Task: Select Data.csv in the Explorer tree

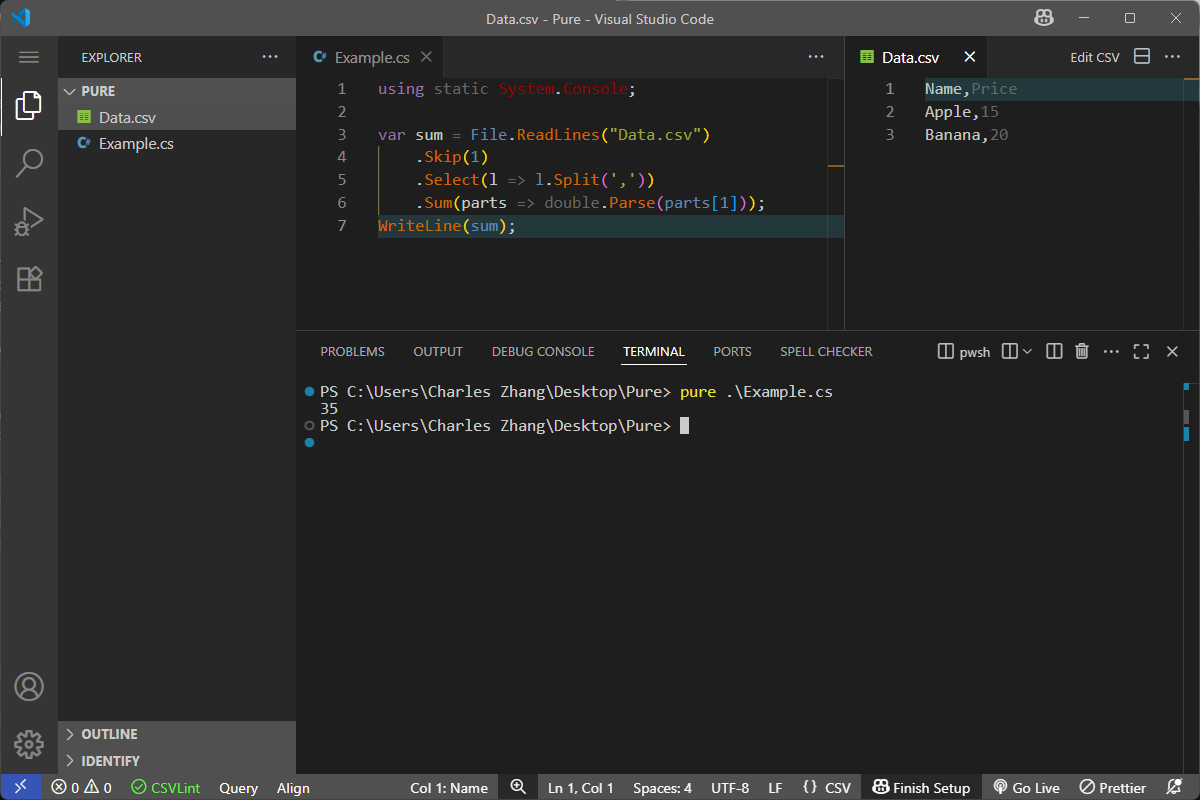Action: tap(177, 117)
